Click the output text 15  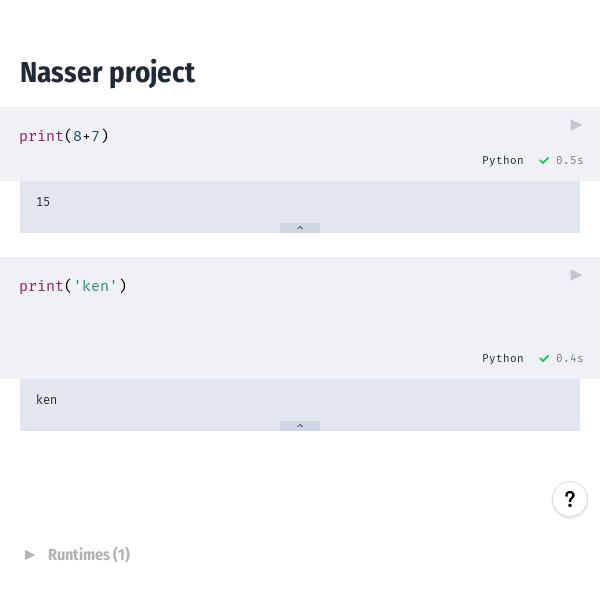click(x=43, y=202)
